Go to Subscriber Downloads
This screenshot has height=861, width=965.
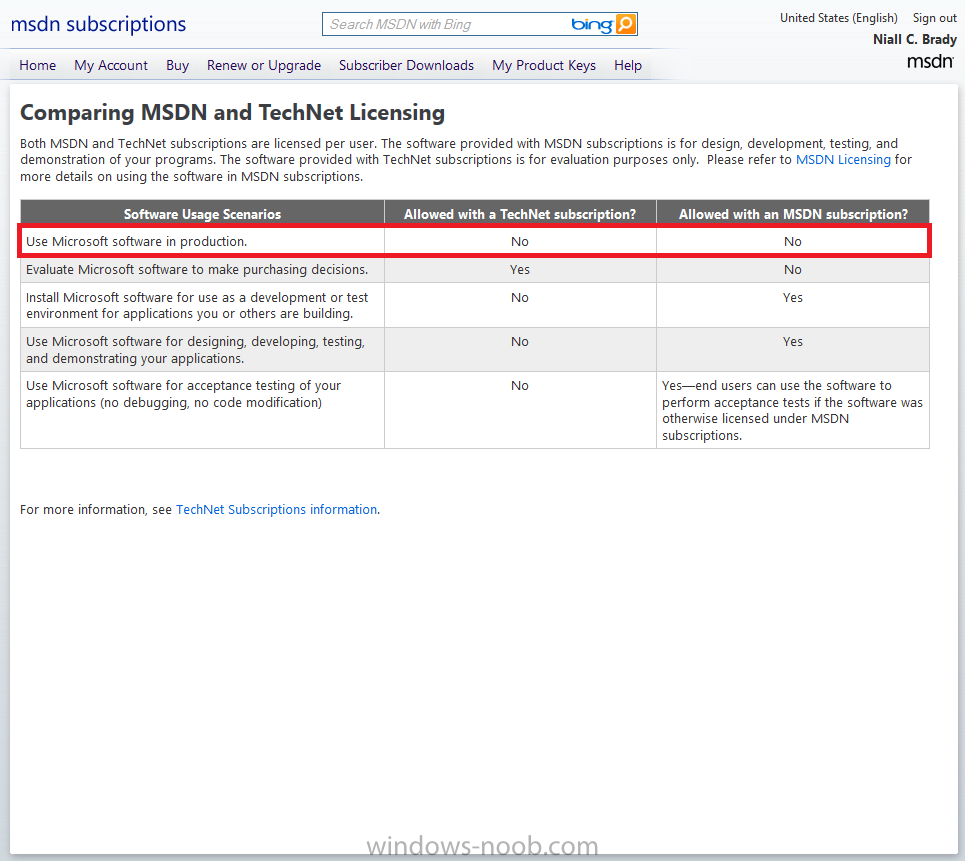pyautogui.click(x=406, y=65)
